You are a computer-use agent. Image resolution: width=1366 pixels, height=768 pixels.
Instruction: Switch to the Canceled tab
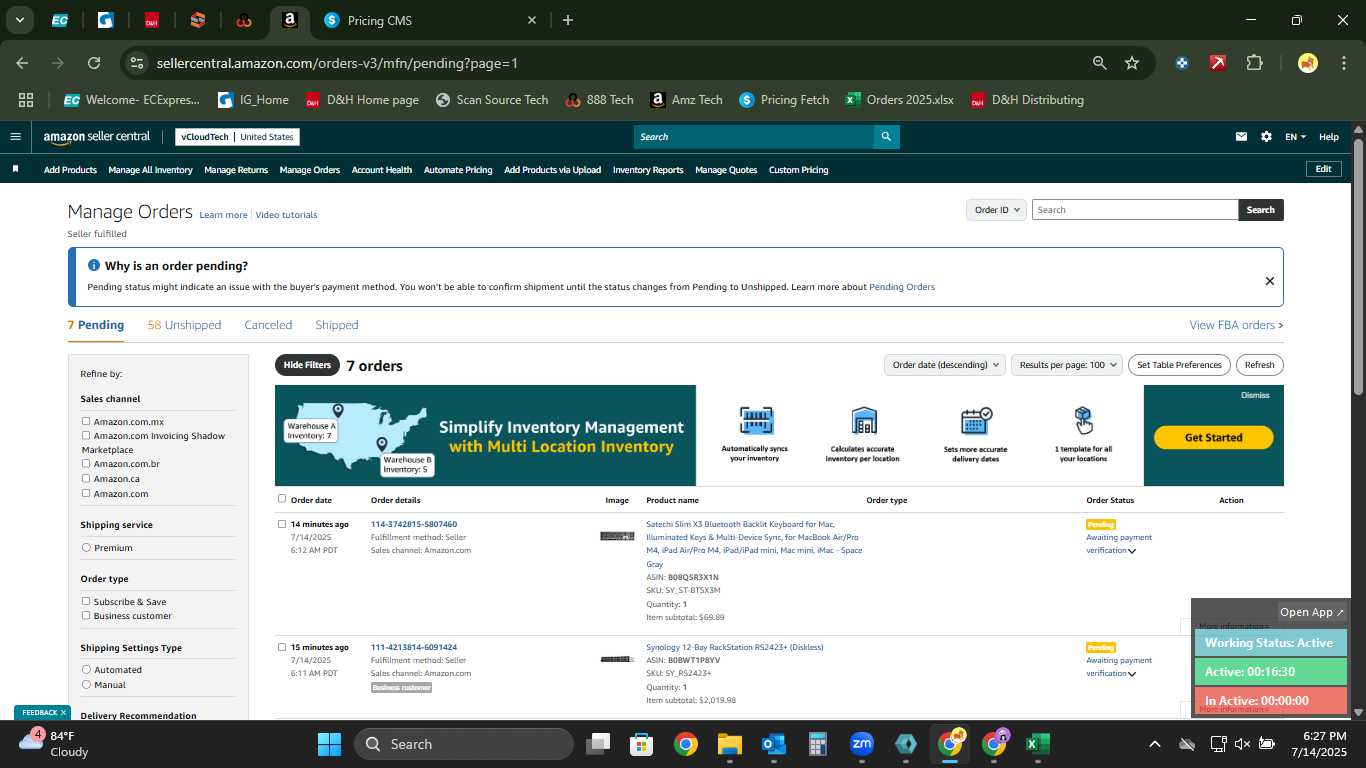(268, 325)
